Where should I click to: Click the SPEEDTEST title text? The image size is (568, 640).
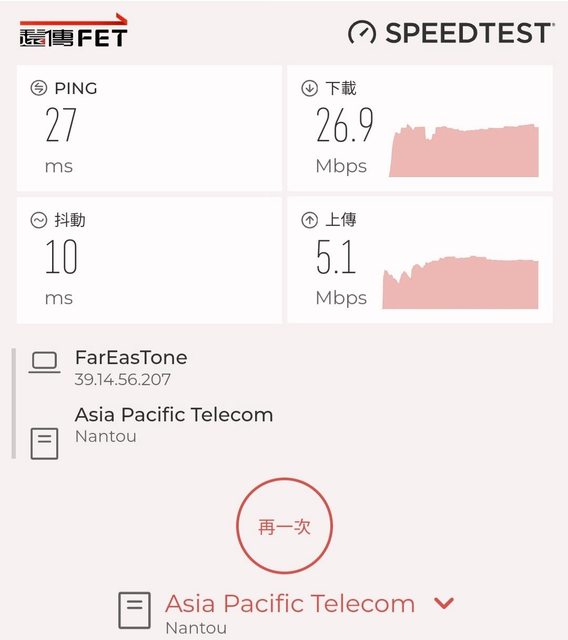tap(469, 33)
